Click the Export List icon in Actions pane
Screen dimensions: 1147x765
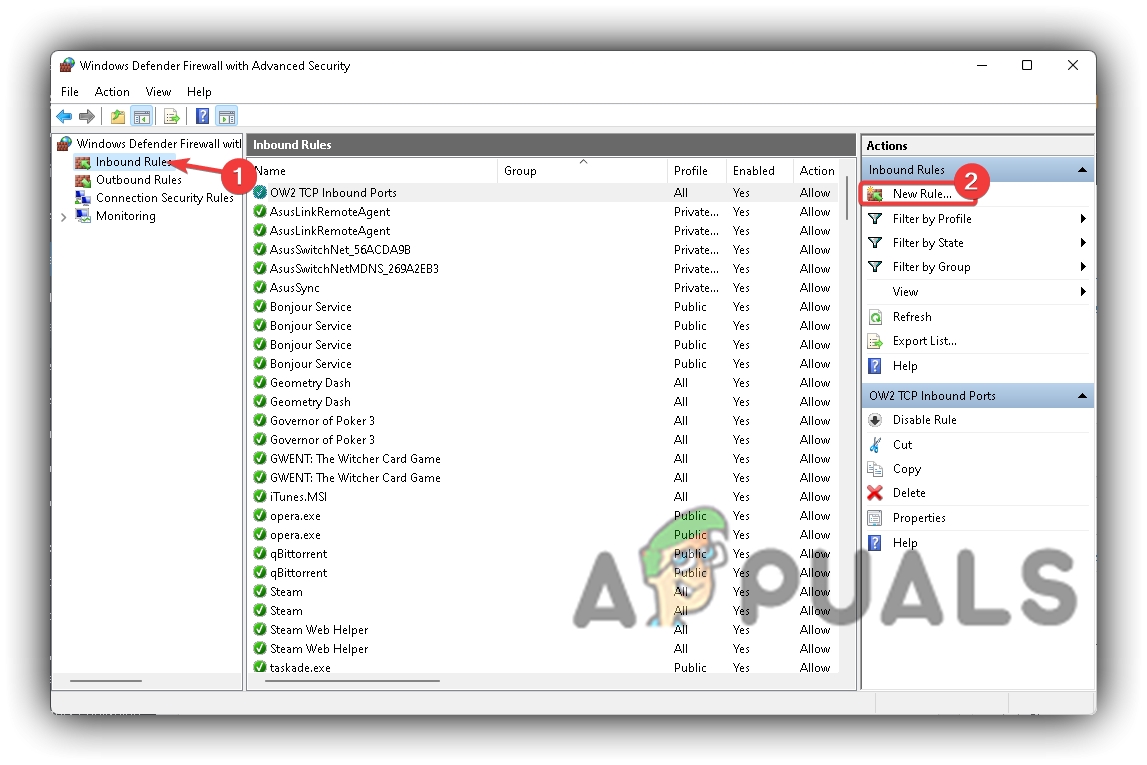tap(875, 341)
